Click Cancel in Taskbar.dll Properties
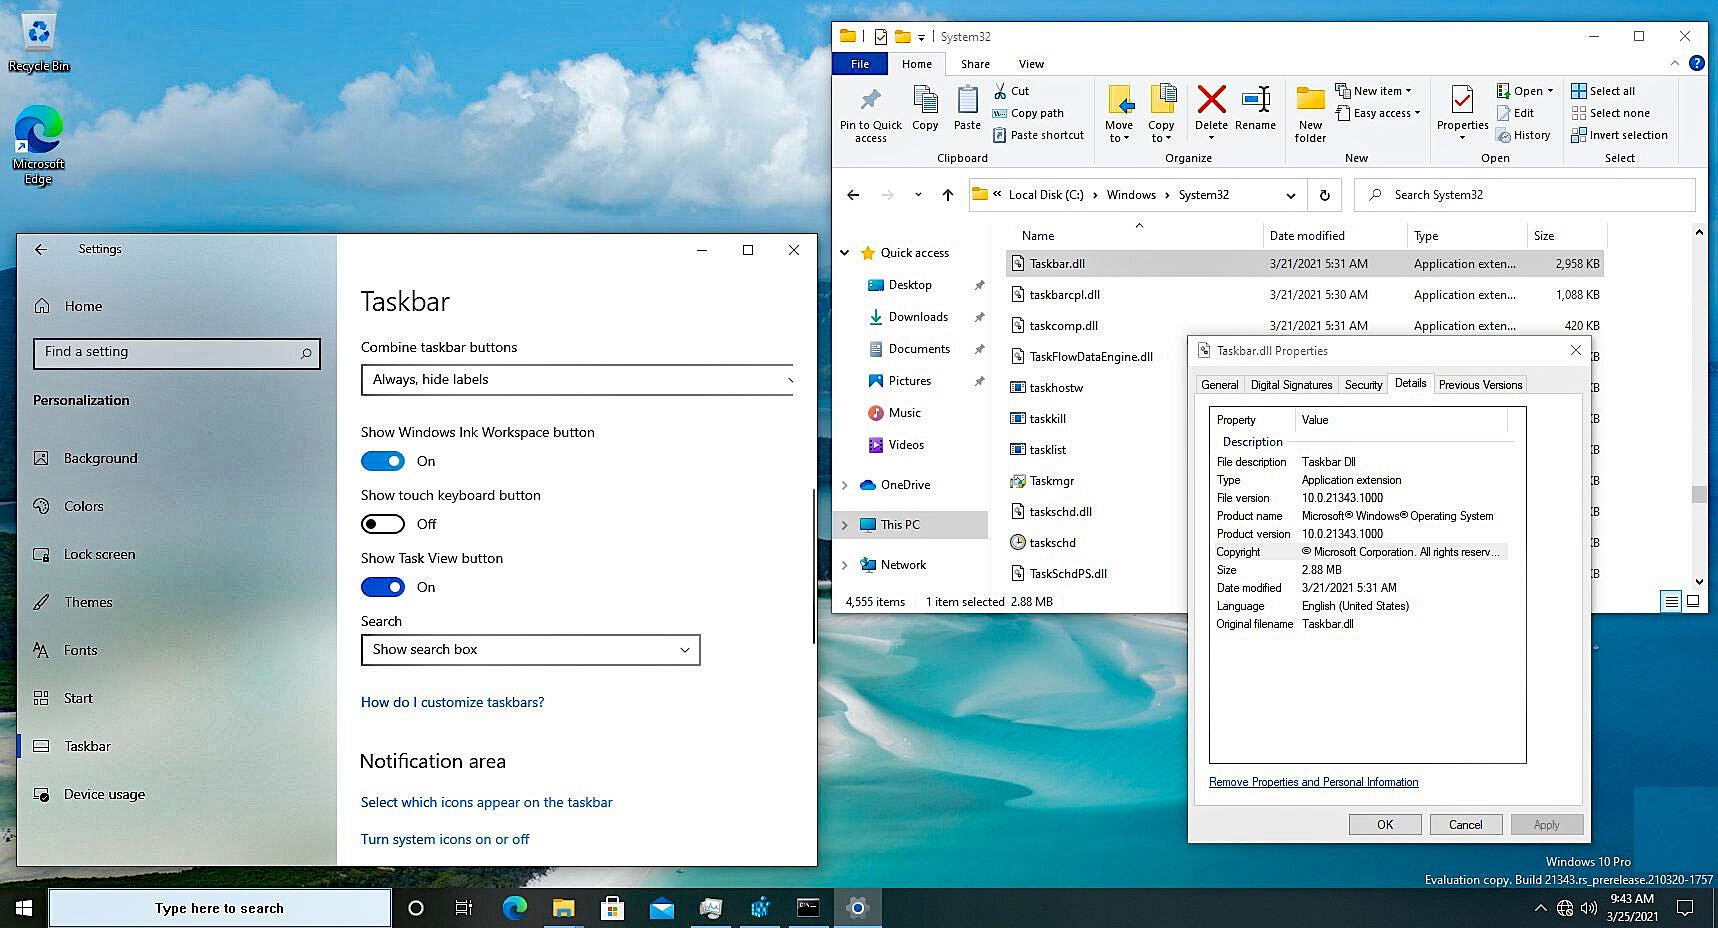Viewport: 1718px width, 928px height. tap(1465, 825)
